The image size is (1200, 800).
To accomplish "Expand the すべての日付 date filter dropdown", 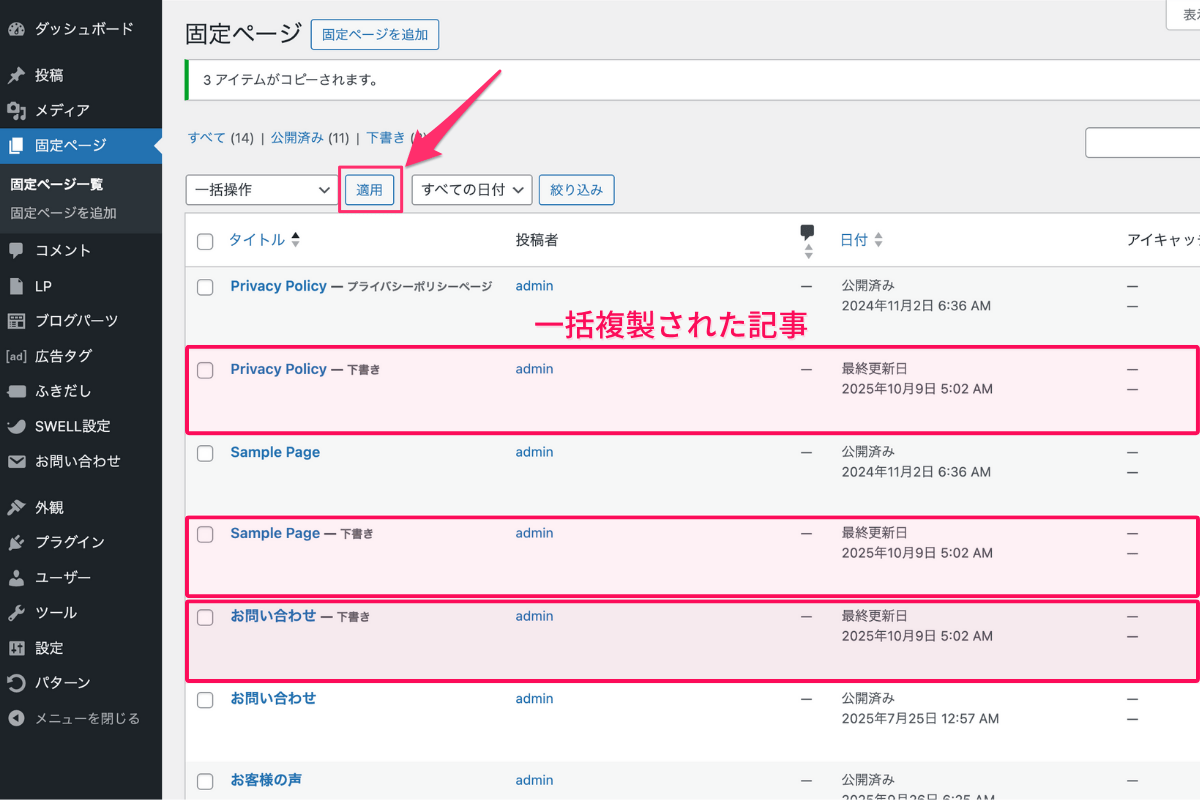I will 471,189.
